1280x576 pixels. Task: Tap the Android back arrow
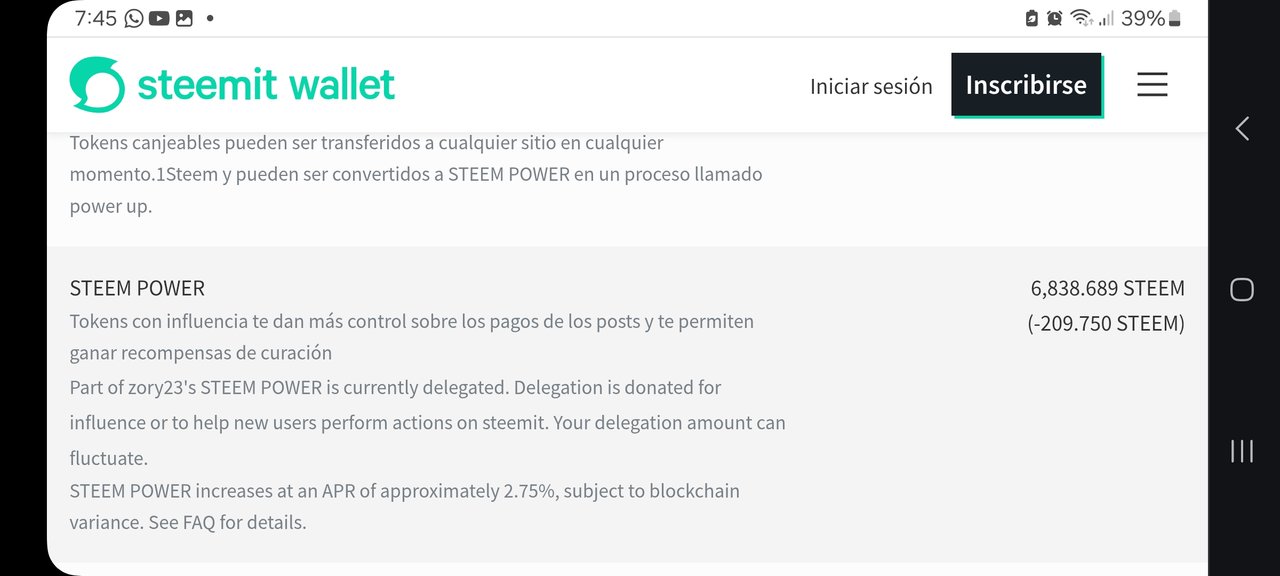point(1242,128)
